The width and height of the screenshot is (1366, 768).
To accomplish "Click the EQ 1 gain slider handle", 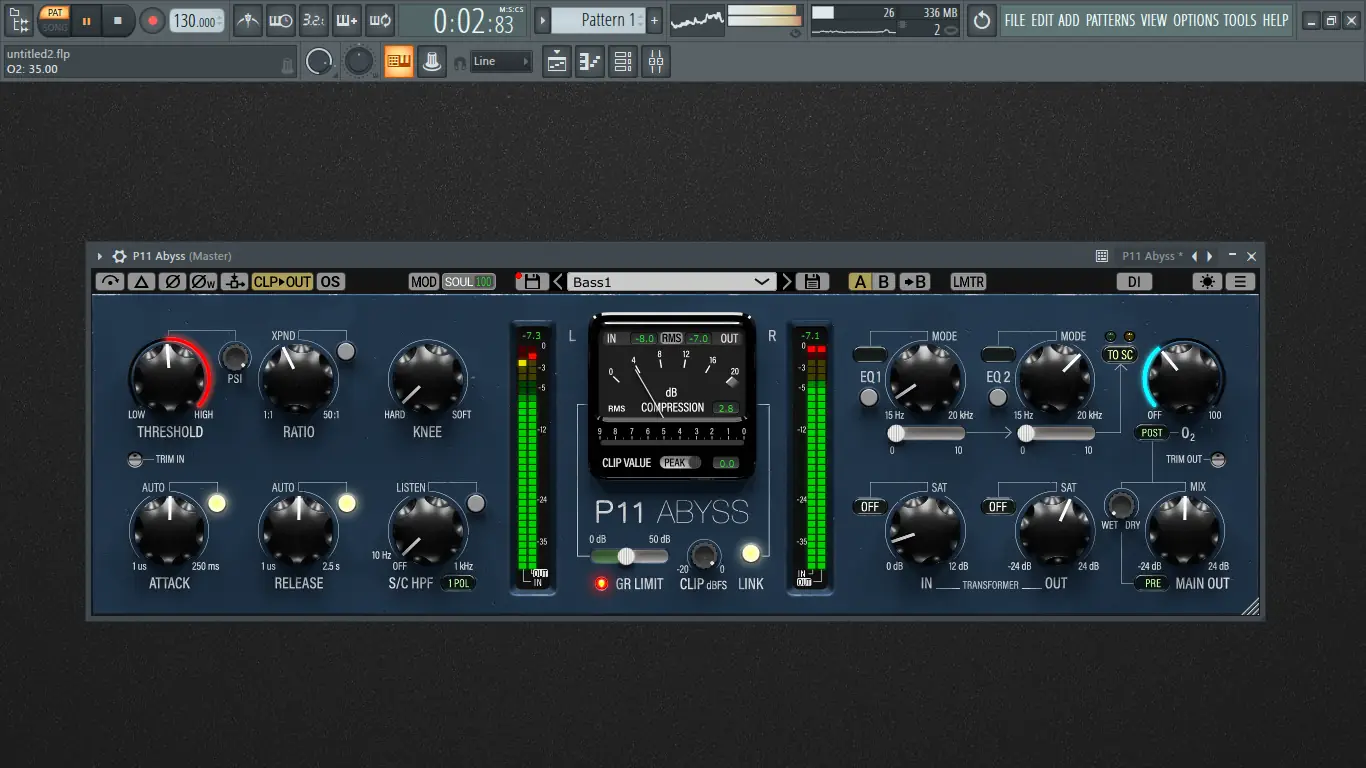I will [x=897, y=433].
